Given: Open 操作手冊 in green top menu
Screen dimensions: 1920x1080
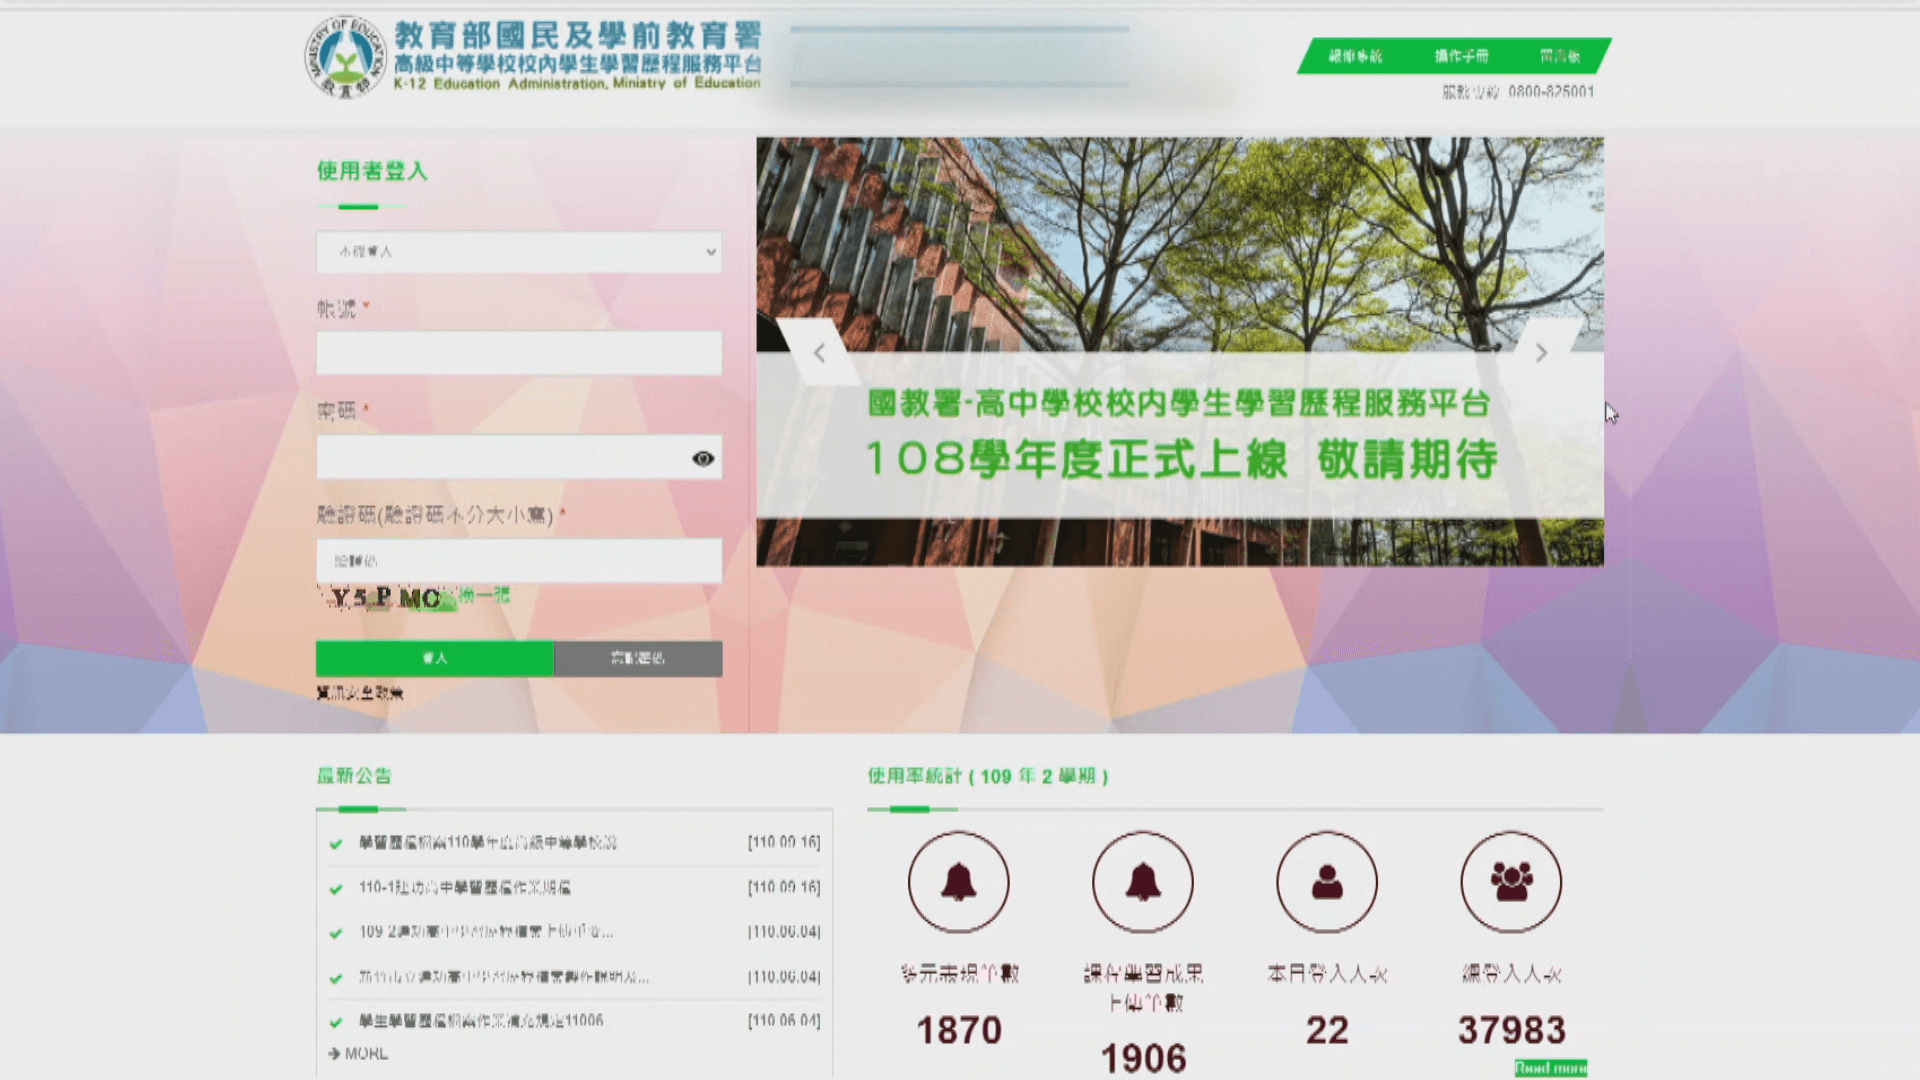Looking at the screenshot, I should pos(1461,56).
